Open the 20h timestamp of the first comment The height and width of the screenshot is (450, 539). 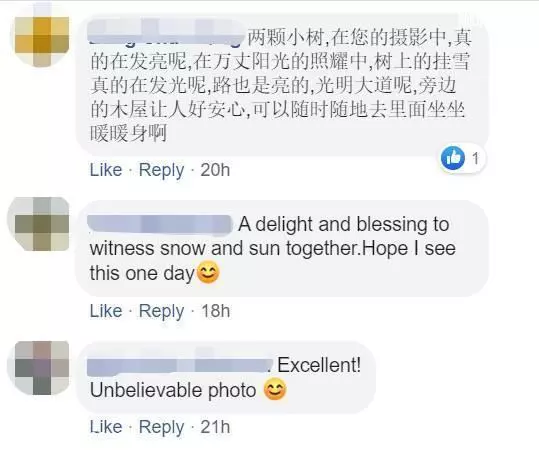click(x=215, y=170)
